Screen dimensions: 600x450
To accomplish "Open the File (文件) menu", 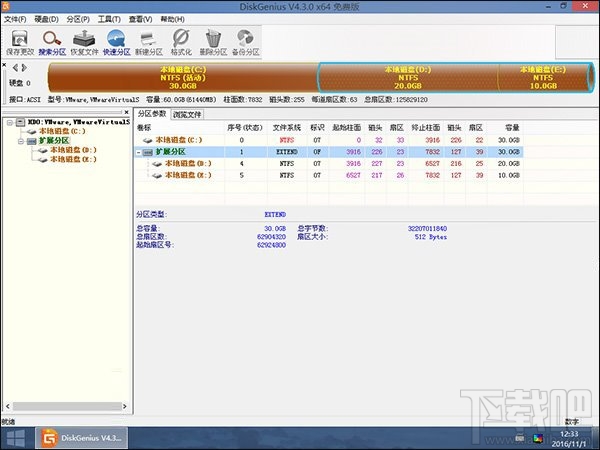I will (15, 19).
